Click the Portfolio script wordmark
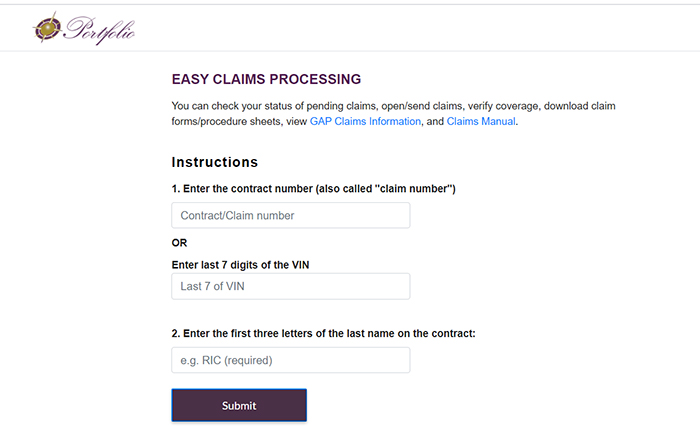 coord(100,30)
